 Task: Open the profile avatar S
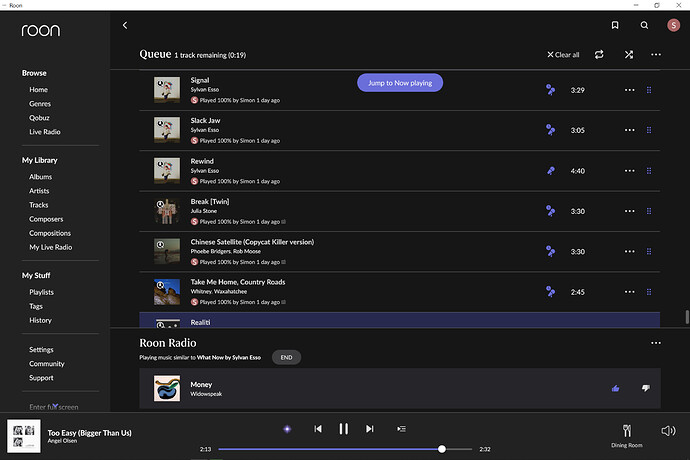click(673, 26)
